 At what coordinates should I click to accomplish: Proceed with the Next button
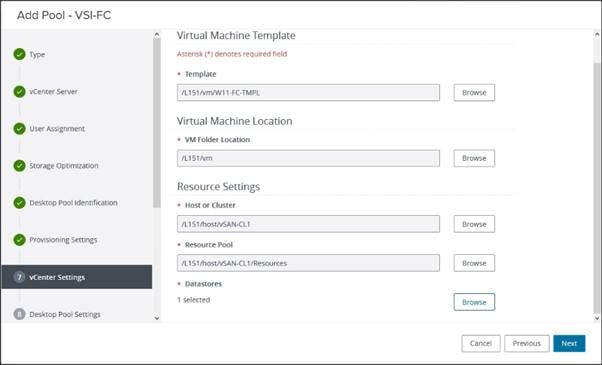pos(569,344)
